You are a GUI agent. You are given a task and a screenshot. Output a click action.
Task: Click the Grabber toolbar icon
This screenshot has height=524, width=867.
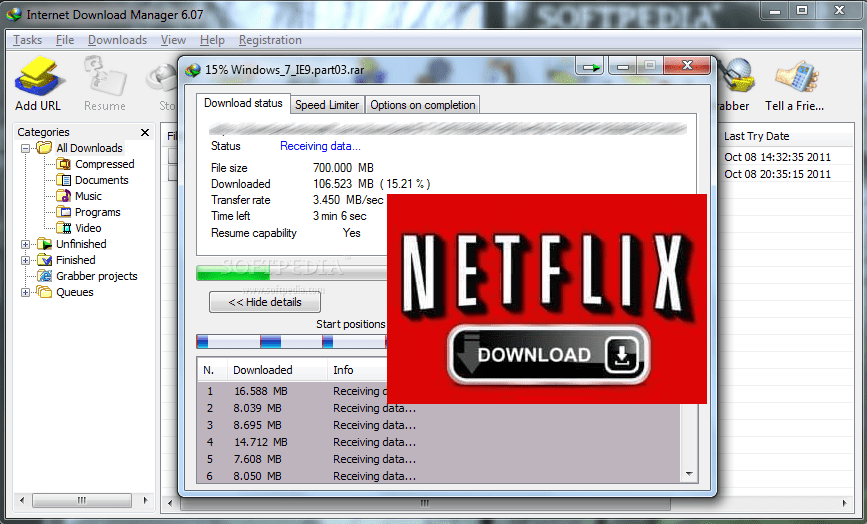[737, 76]
